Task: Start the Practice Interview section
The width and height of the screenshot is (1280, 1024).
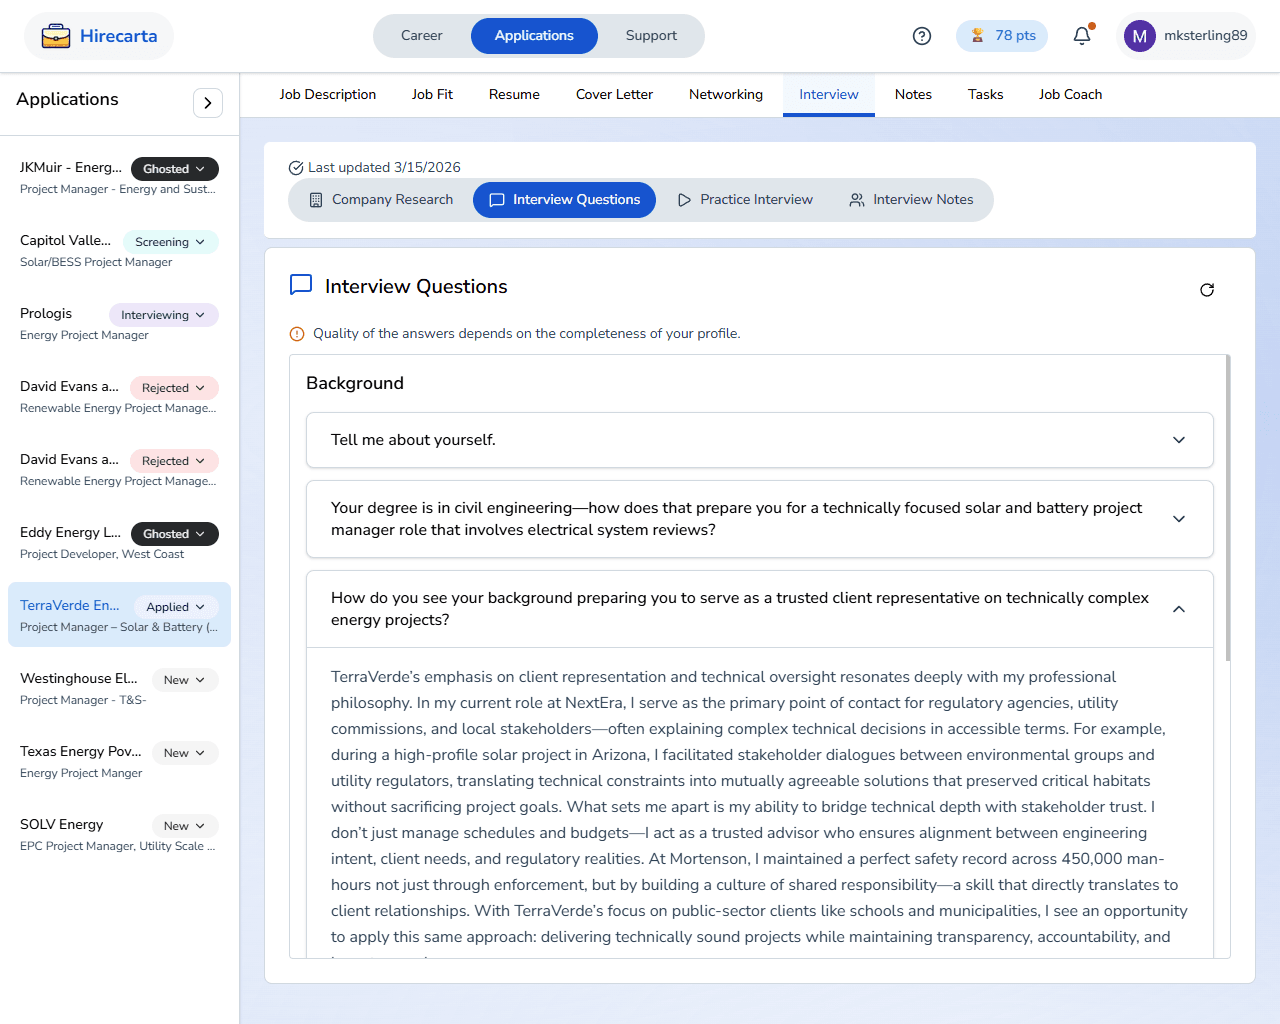Action: tap(745, 200)
